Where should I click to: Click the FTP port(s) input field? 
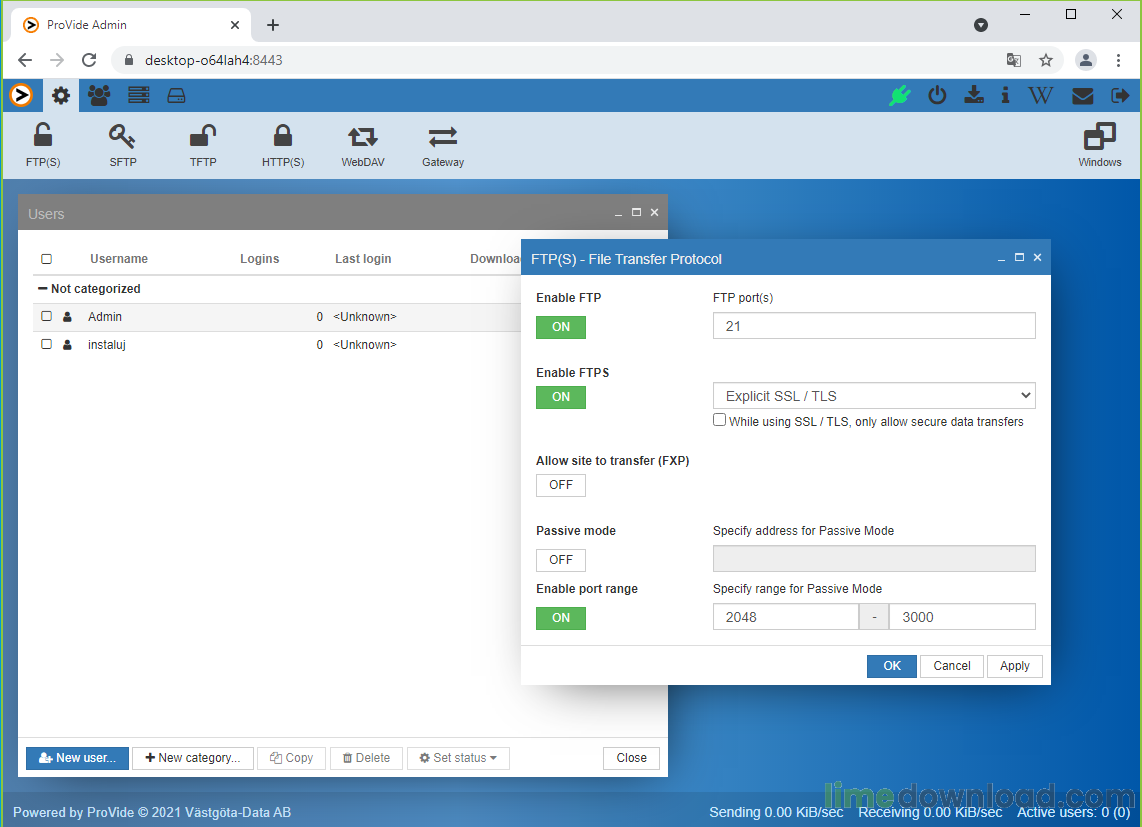(873, 326)
